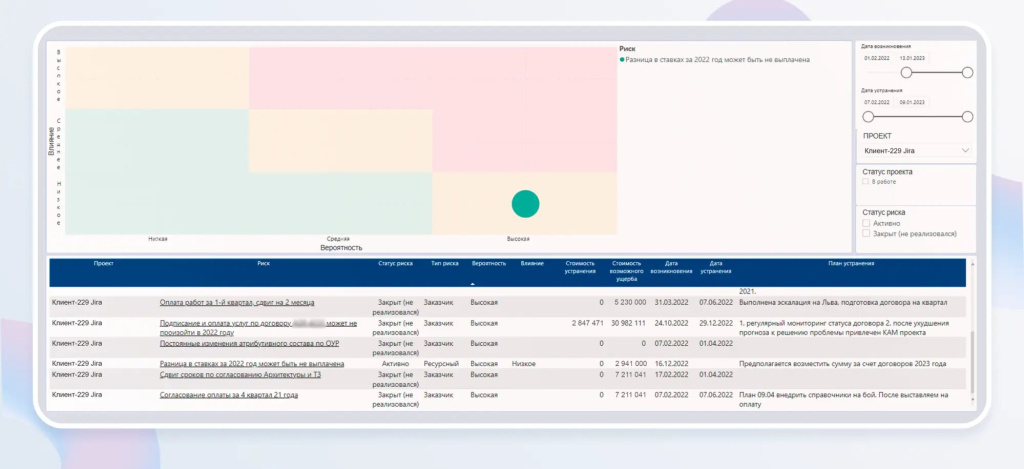1024x469 pixels.
Task: Click the table vertical scrollbar thumb
Action: [973, 361]
